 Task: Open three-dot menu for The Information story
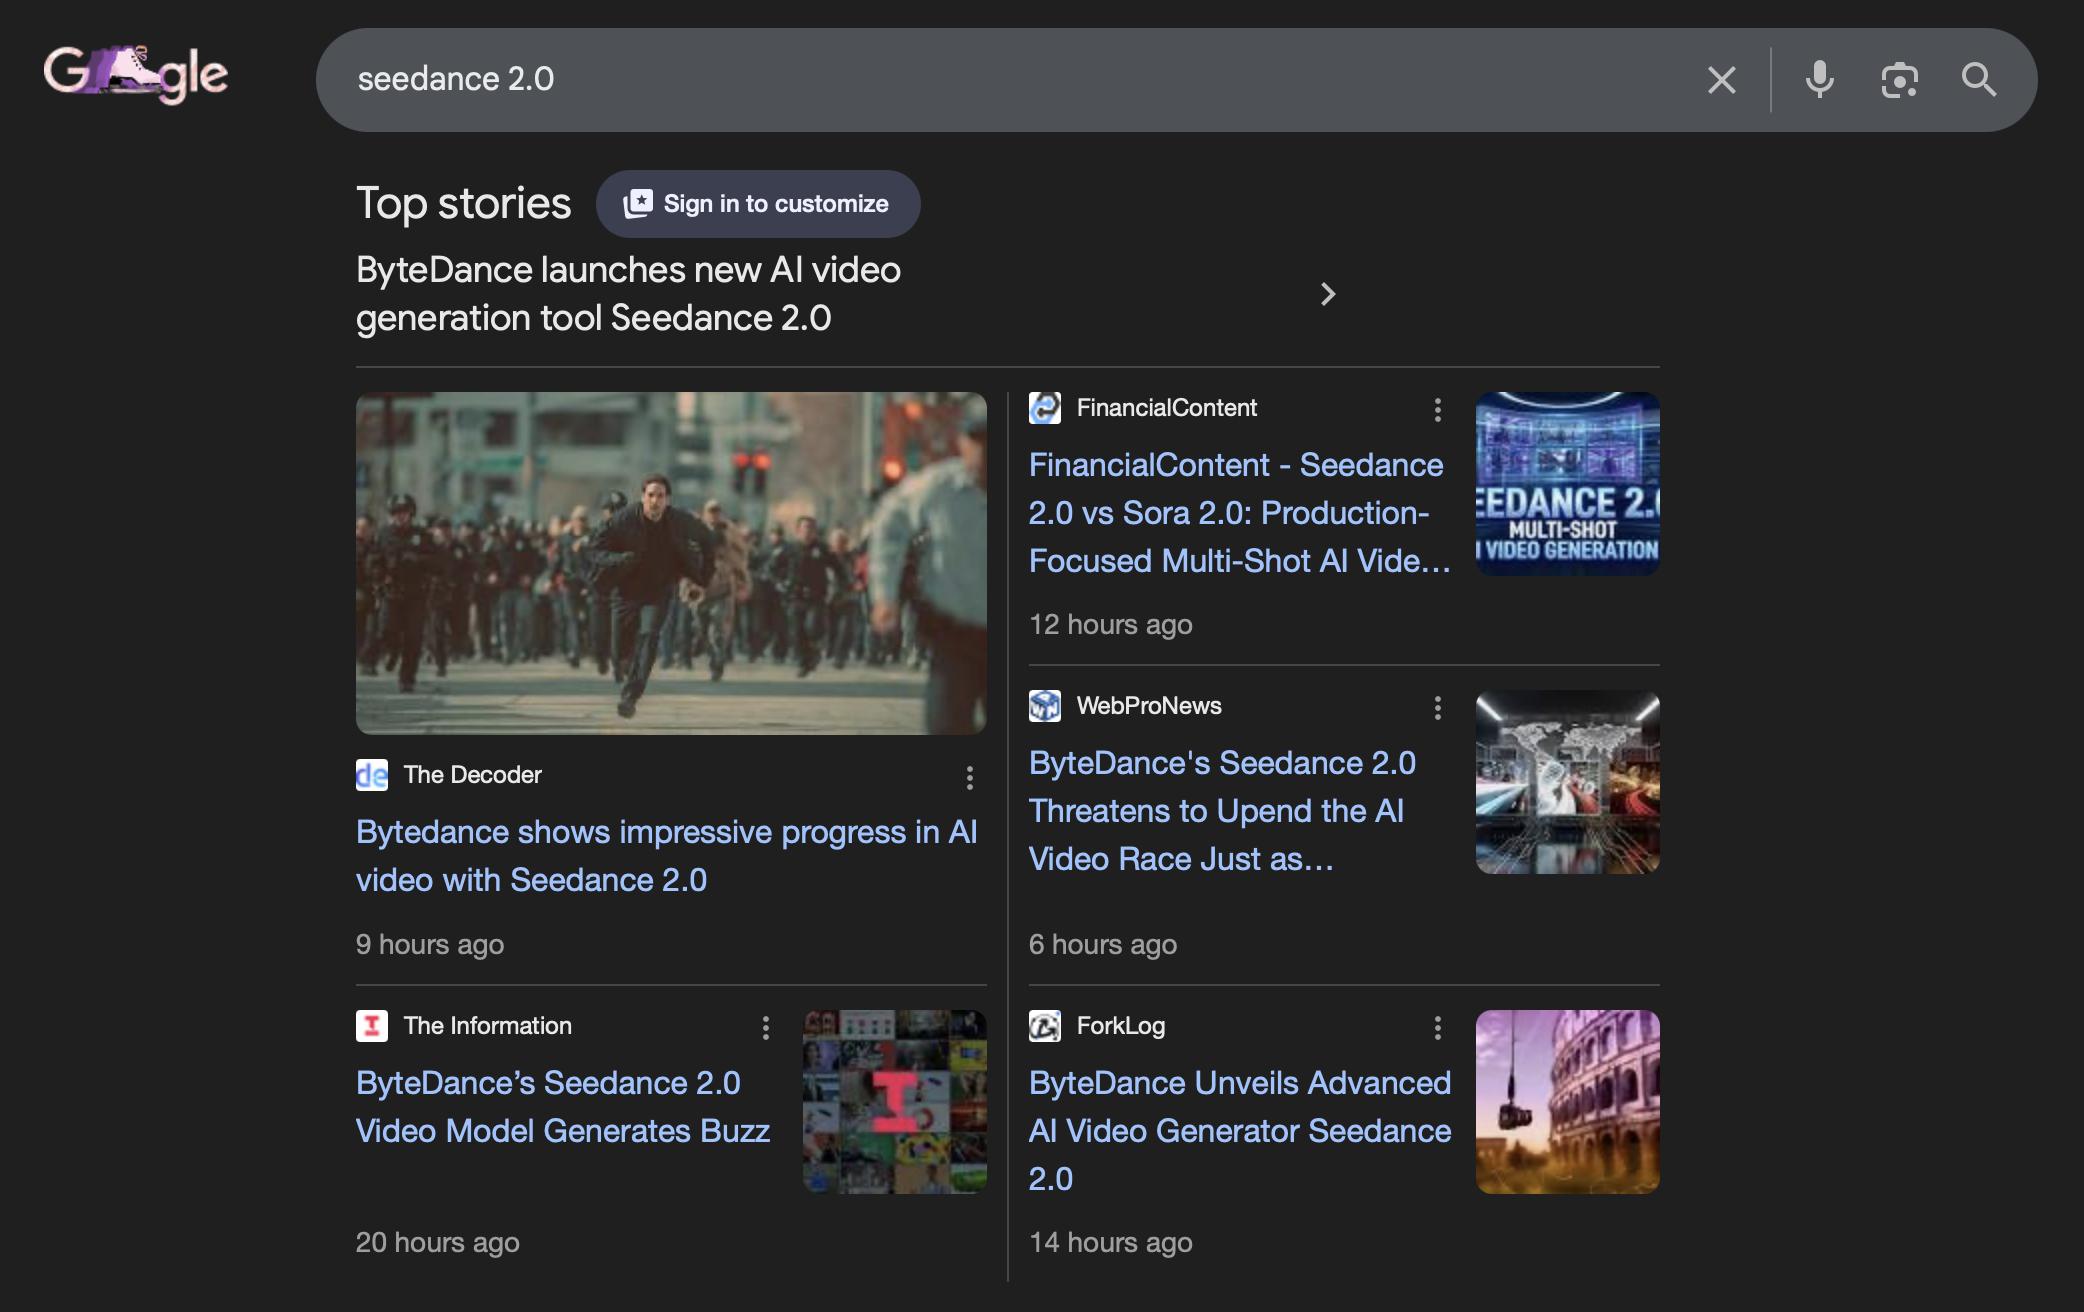(x=765, y=1028)
